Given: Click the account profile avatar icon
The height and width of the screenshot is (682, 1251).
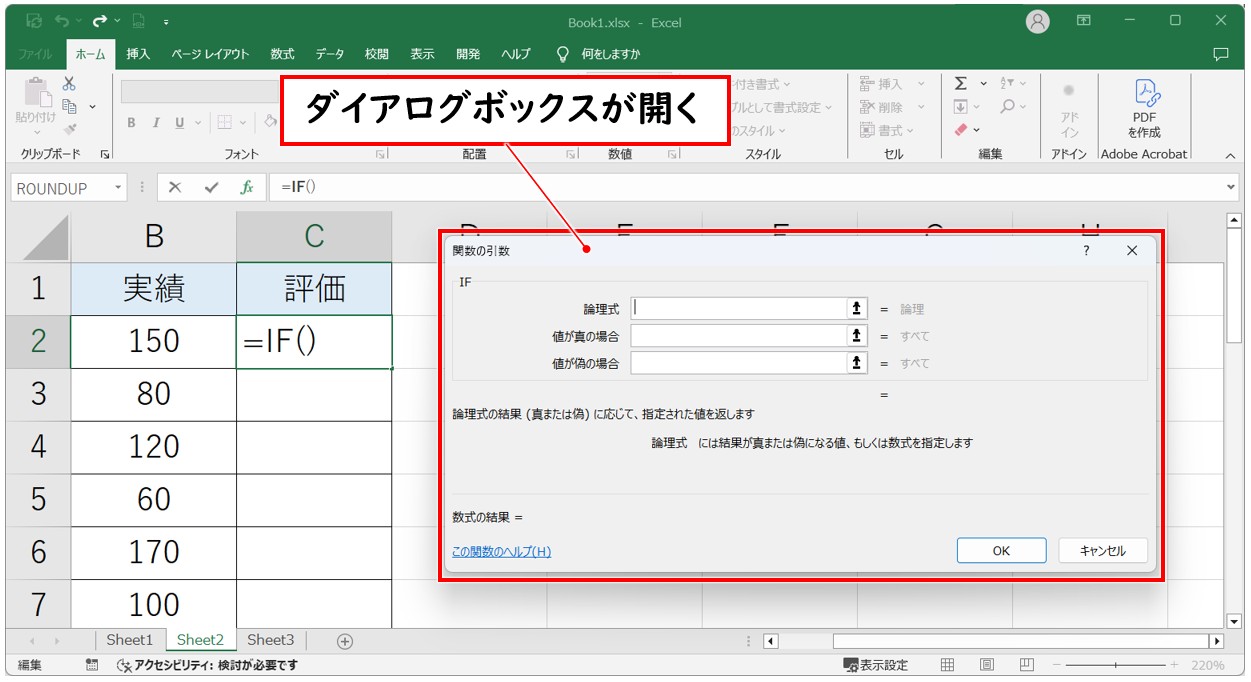Looking at the screenshot, I should [x=1038, y=21].
